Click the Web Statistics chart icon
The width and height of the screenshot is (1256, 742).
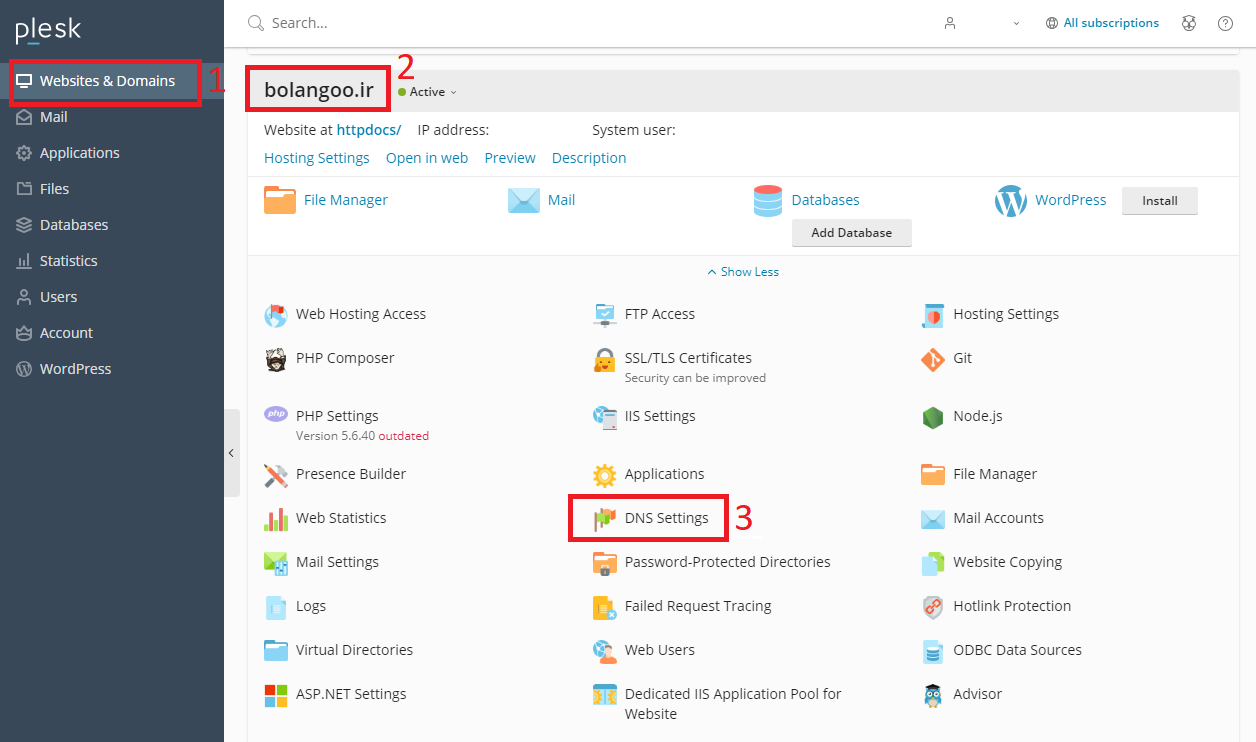(x=276, y=519)
